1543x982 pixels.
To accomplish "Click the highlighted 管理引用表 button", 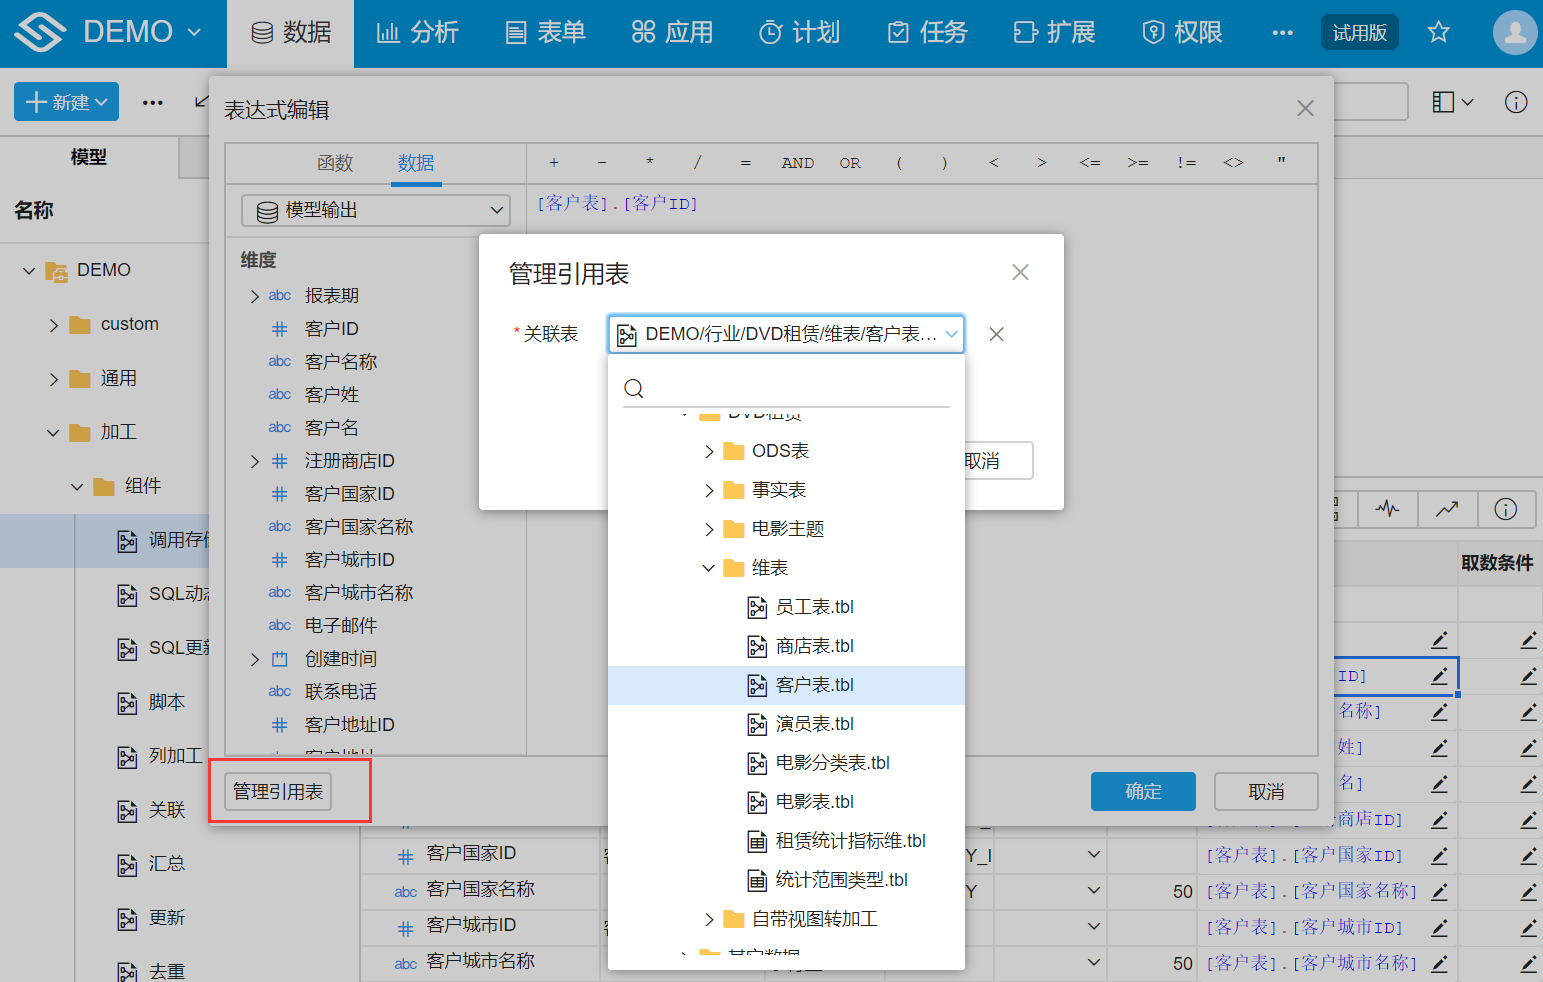I will [277, 790].
